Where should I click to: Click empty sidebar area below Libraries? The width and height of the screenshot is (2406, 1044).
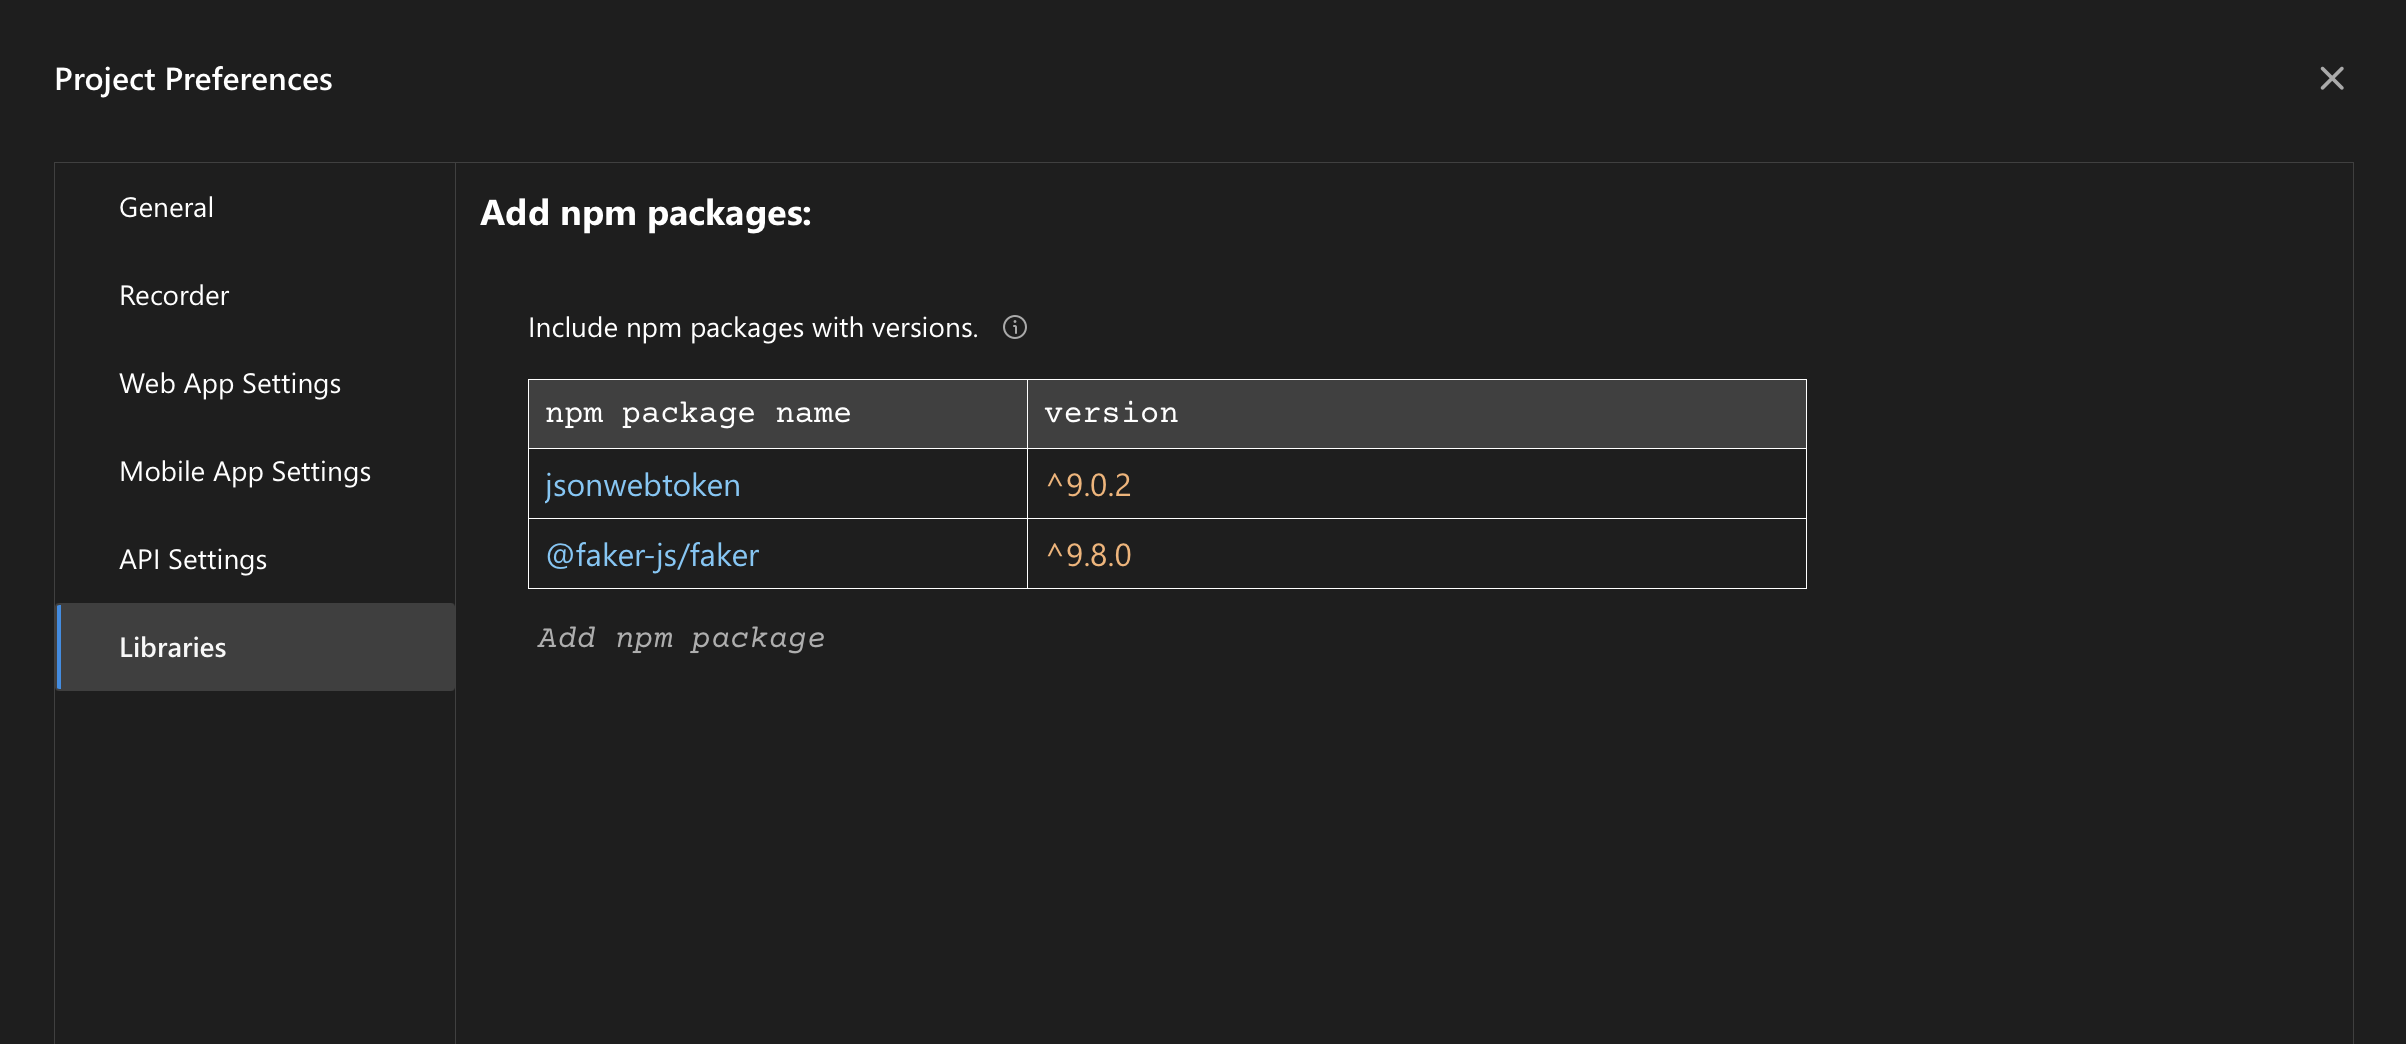tap(255, 860)
